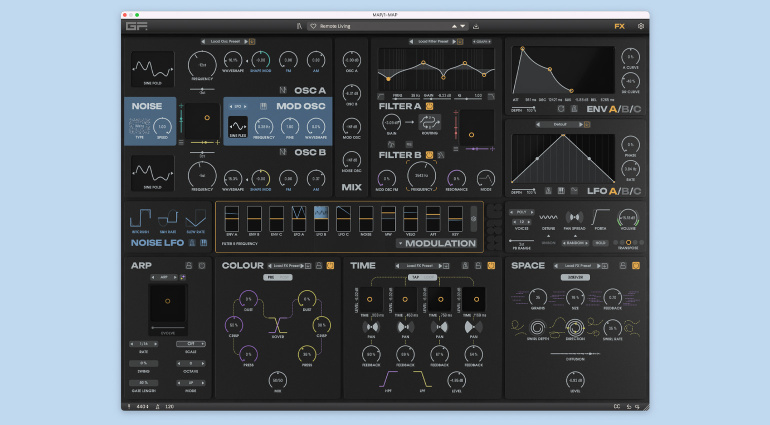Switch to the FX tab
The image size is (770, 425).
619,26
